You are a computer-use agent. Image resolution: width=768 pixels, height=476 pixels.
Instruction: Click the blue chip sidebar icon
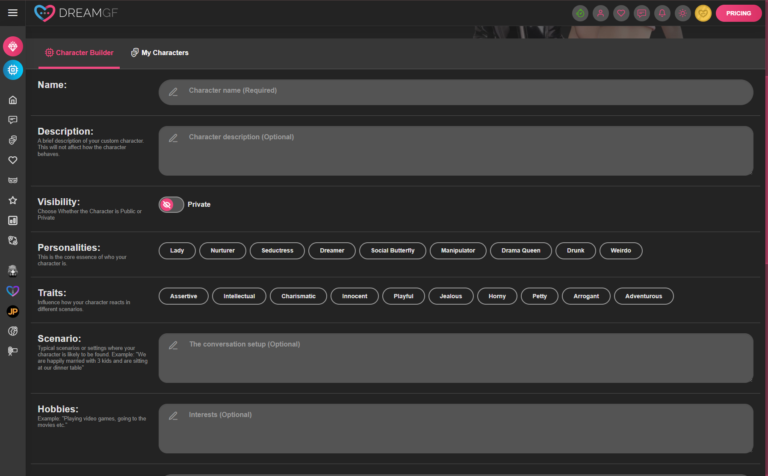point(13,69)
